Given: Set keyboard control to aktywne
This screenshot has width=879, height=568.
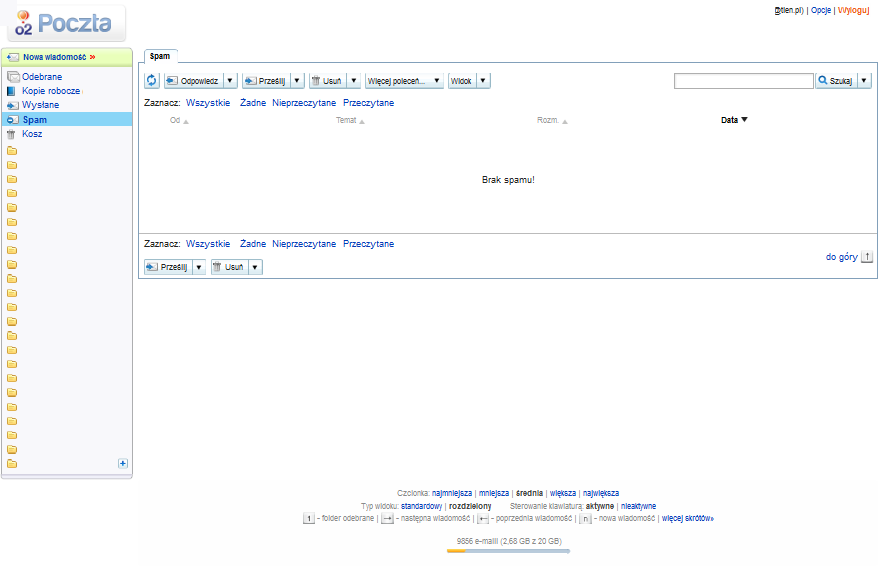Looking at the screenshot, I should point(600,506).
